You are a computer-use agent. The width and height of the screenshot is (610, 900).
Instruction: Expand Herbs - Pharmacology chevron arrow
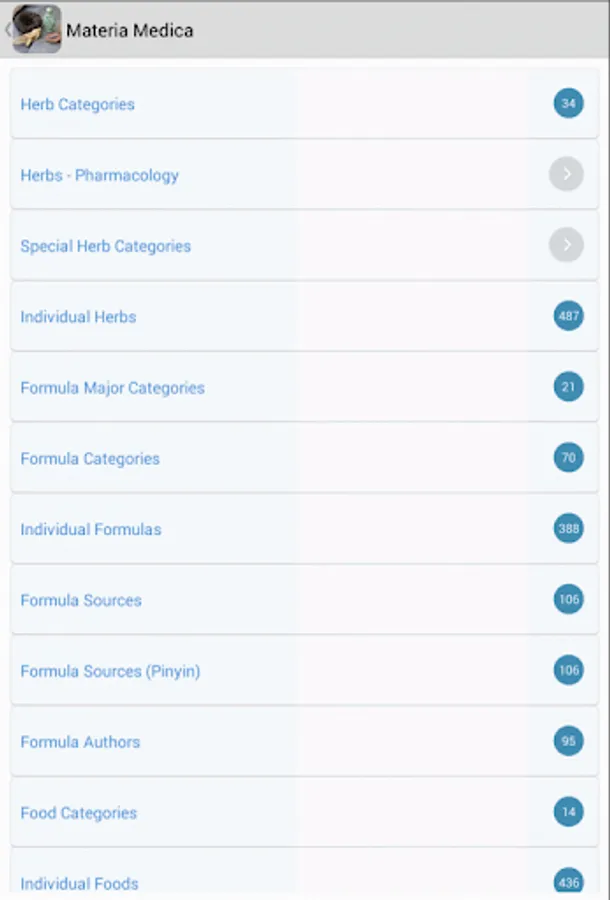tap(566, 175)
